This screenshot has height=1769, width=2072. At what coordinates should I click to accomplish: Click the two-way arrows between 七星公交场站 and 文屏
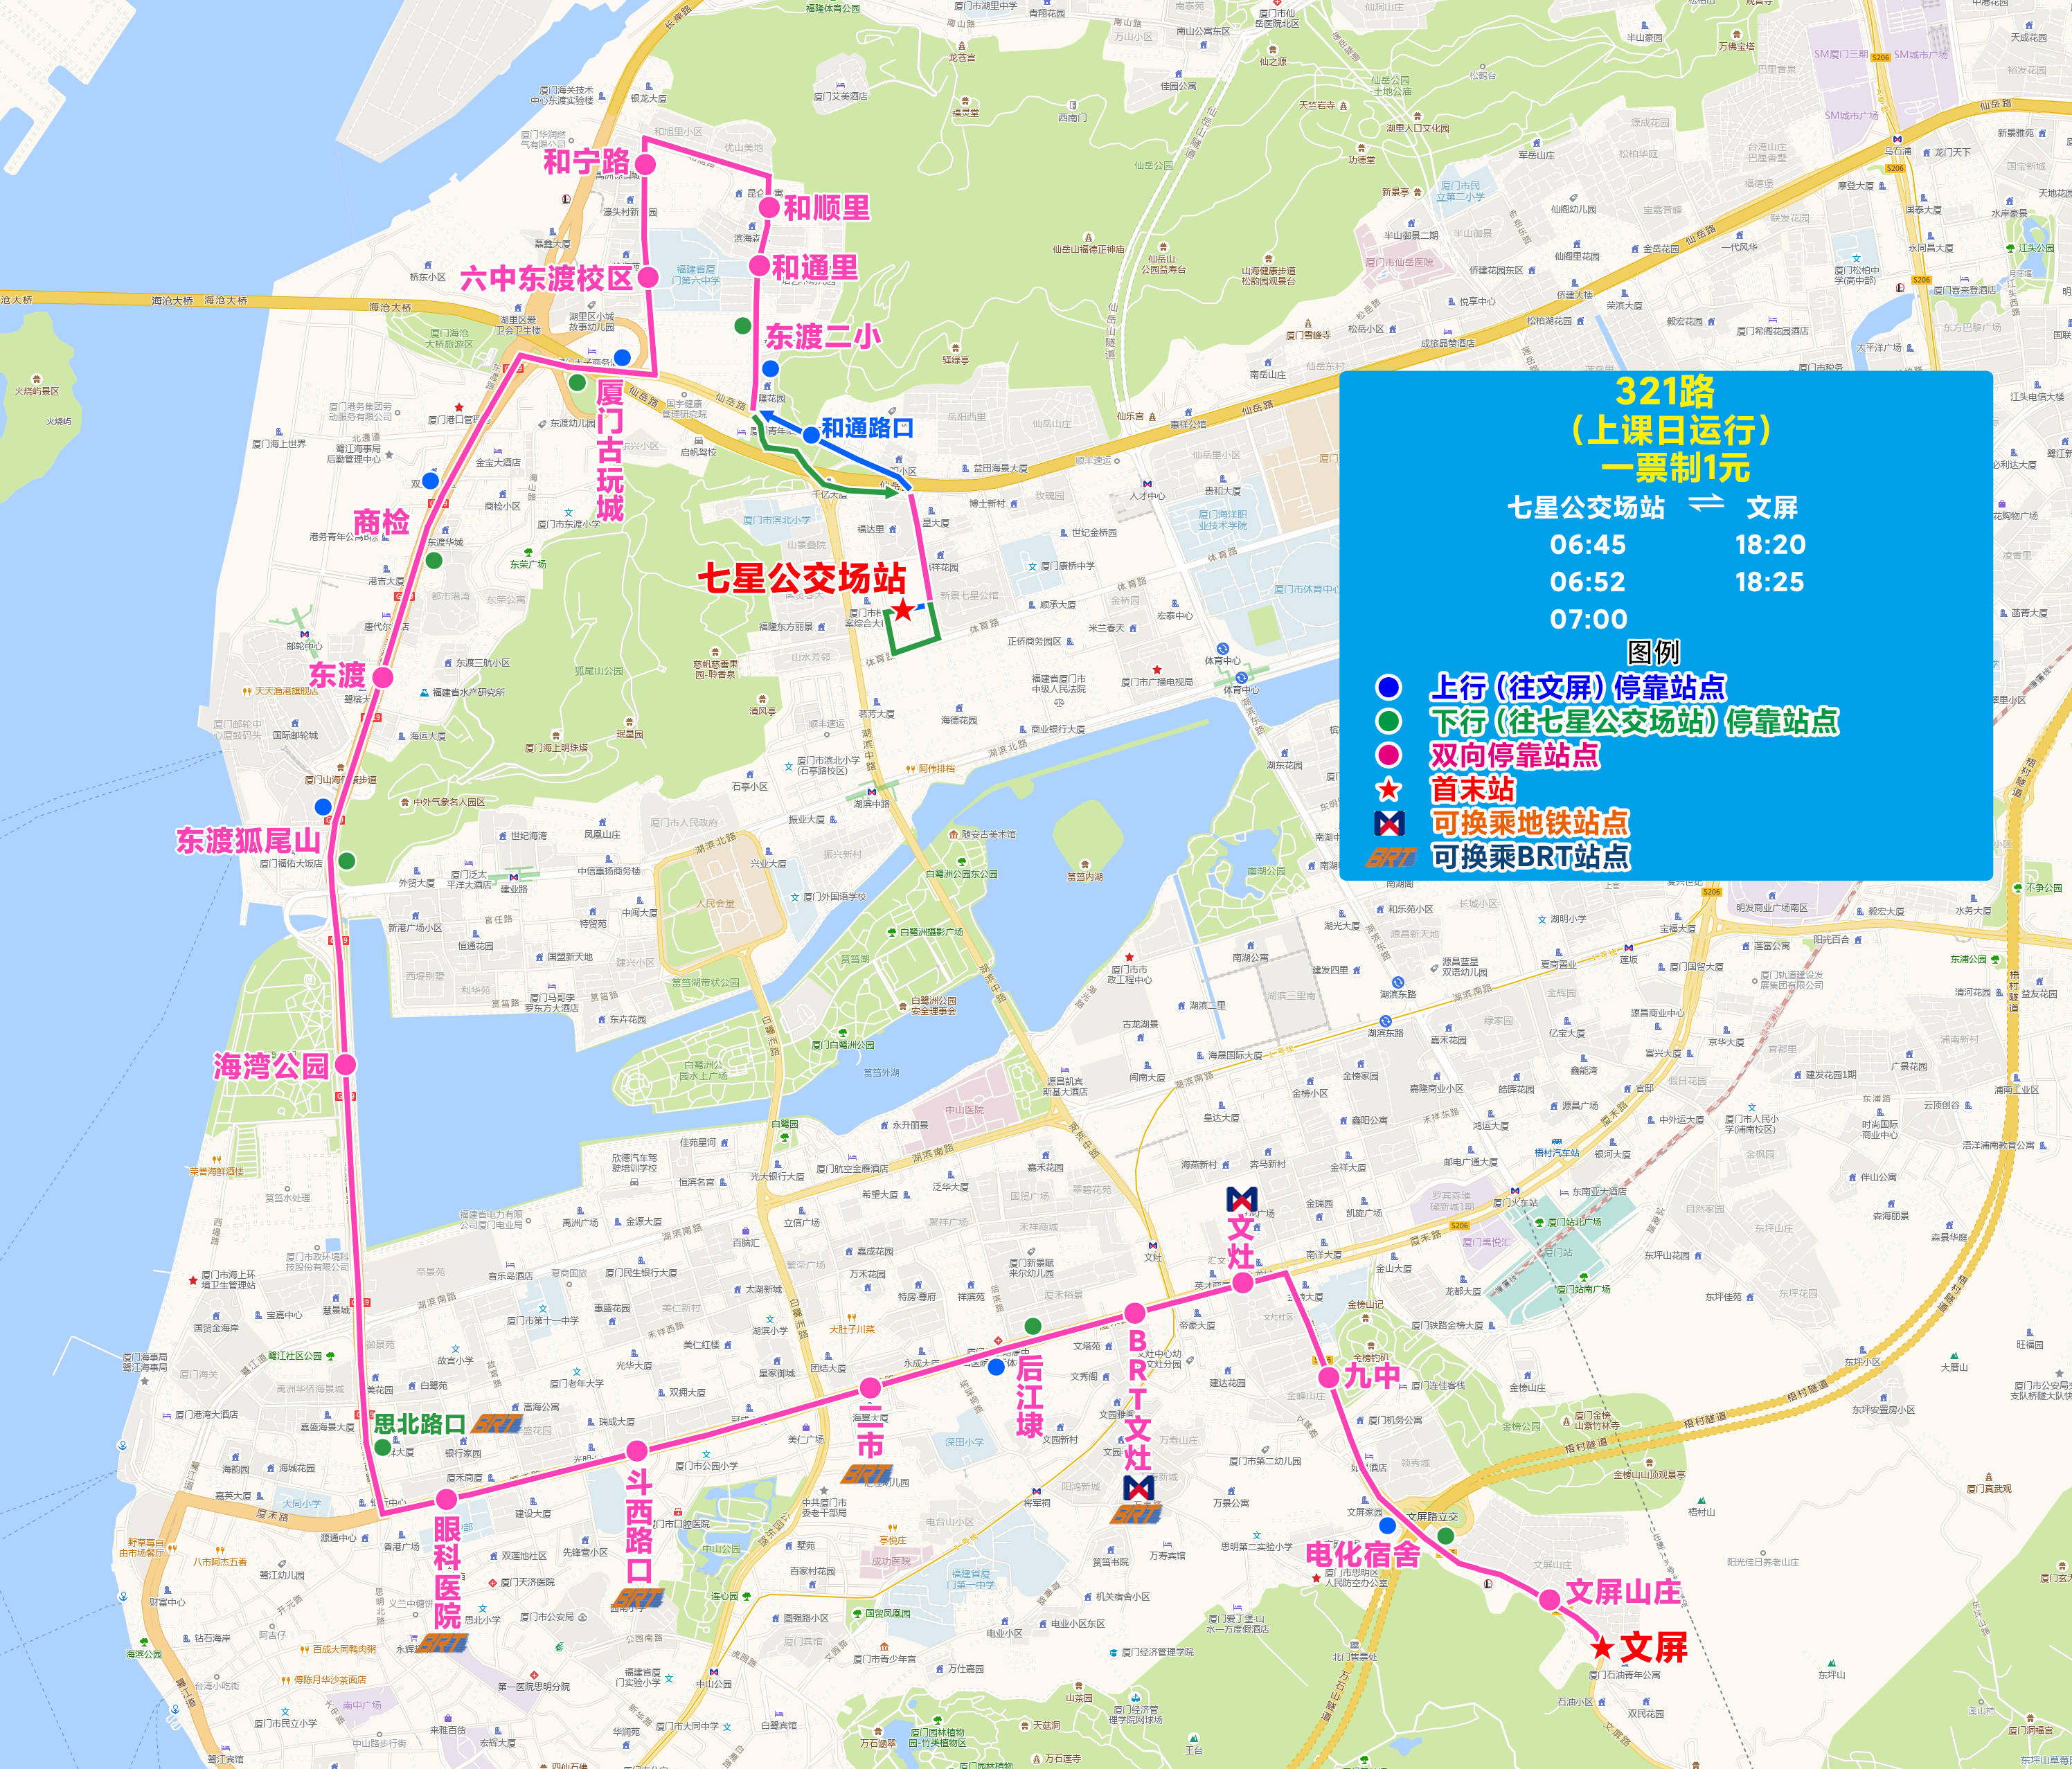click(x=1706, y=503)
